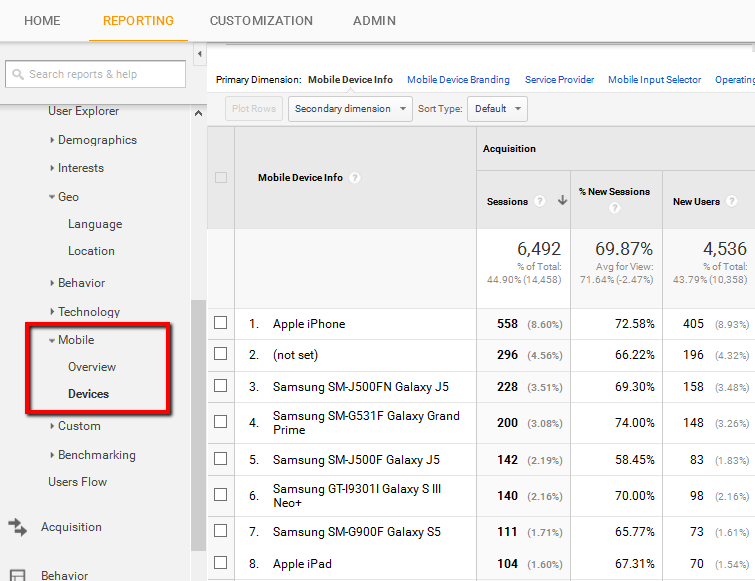This screenshot has width=755, height=581.
Task: Click the total sessions value 6,492
Action: [x=539, y=249]
